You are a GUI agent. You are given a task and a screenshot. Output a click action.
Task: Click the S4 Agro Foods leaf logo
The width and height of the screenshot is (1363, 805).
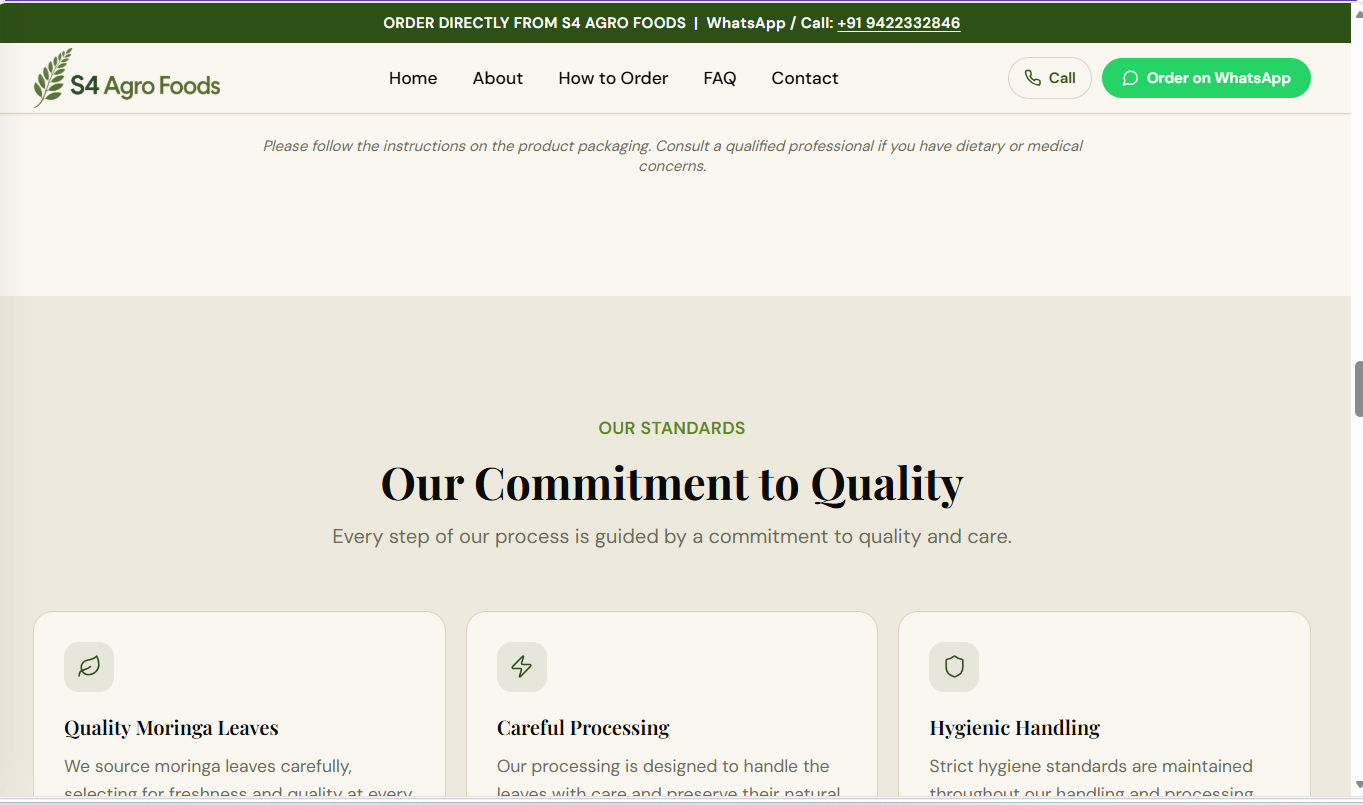click(127, 78)
